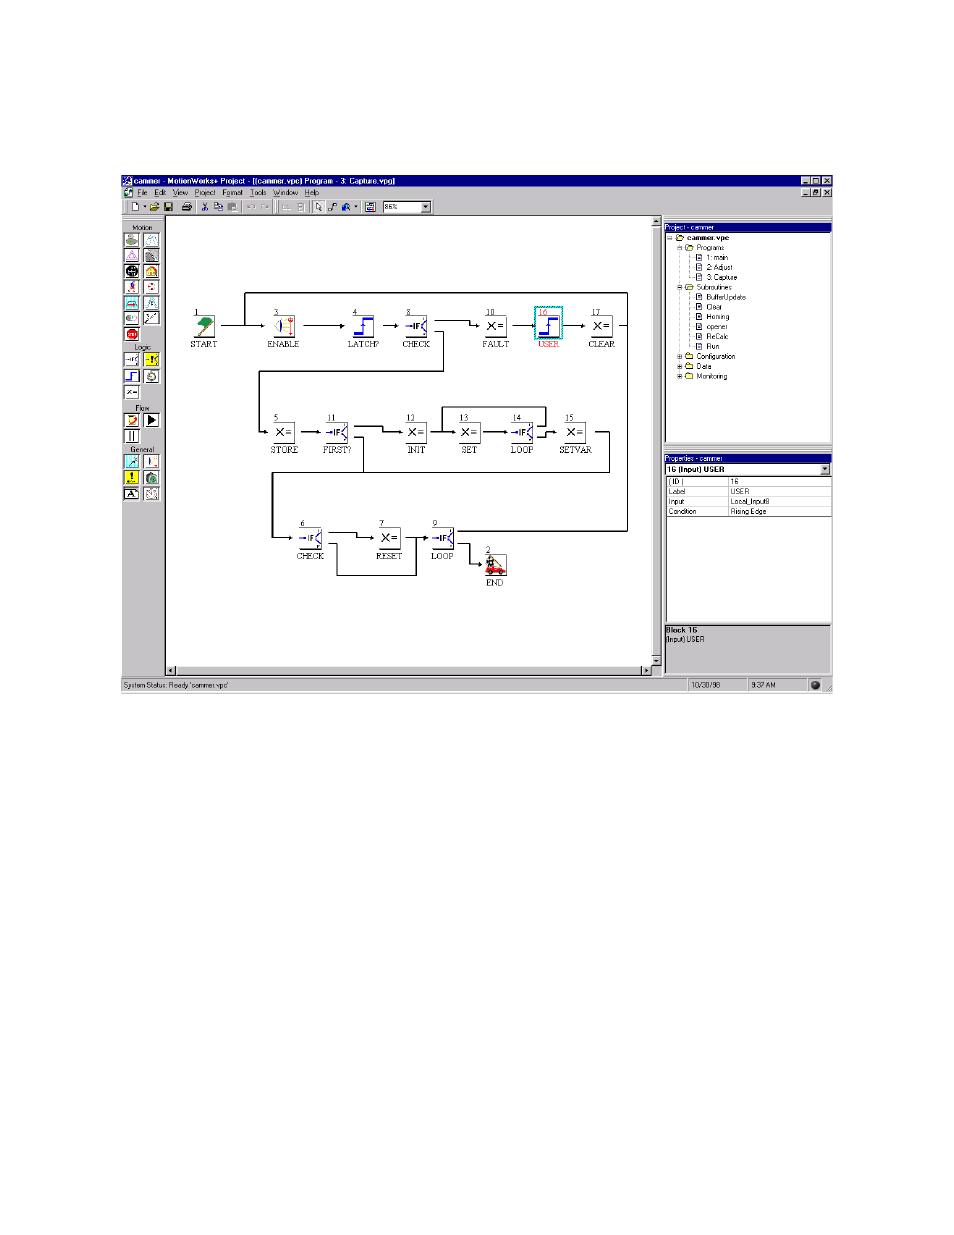The width and height of the screenshot is (954, 1235).
Task: Collapse the Subroutines folder in tree
Action: pos(680,288)
